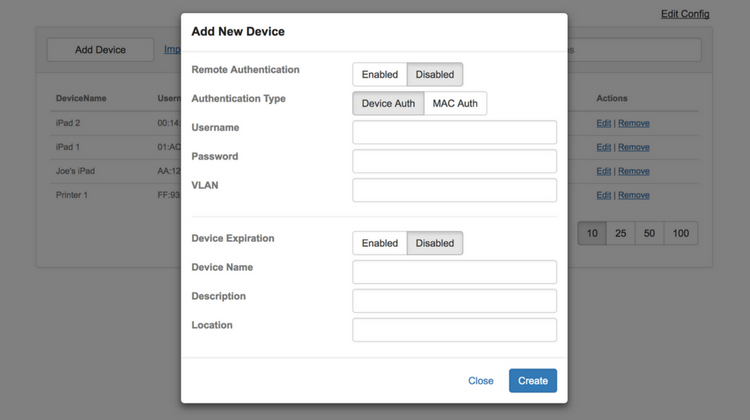
Task: Click the Add Device button
Action: [100, 50]
